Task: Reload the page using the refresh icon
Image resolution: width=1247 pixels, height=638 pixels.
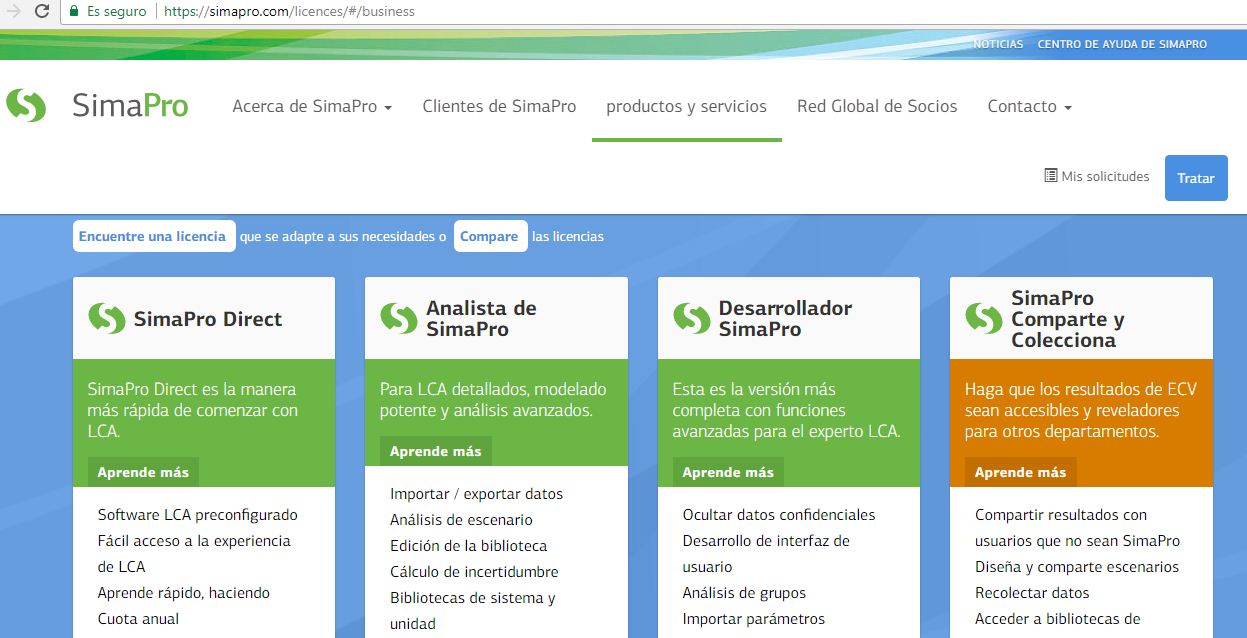Action: coord(41,13)
